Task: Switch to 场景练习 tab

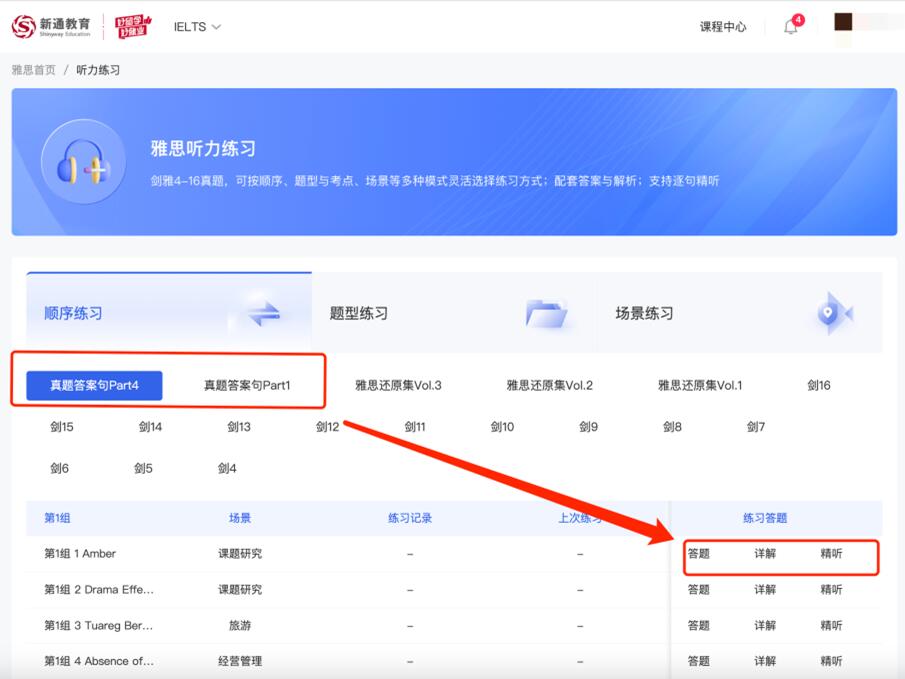Action: click(740, 312)
